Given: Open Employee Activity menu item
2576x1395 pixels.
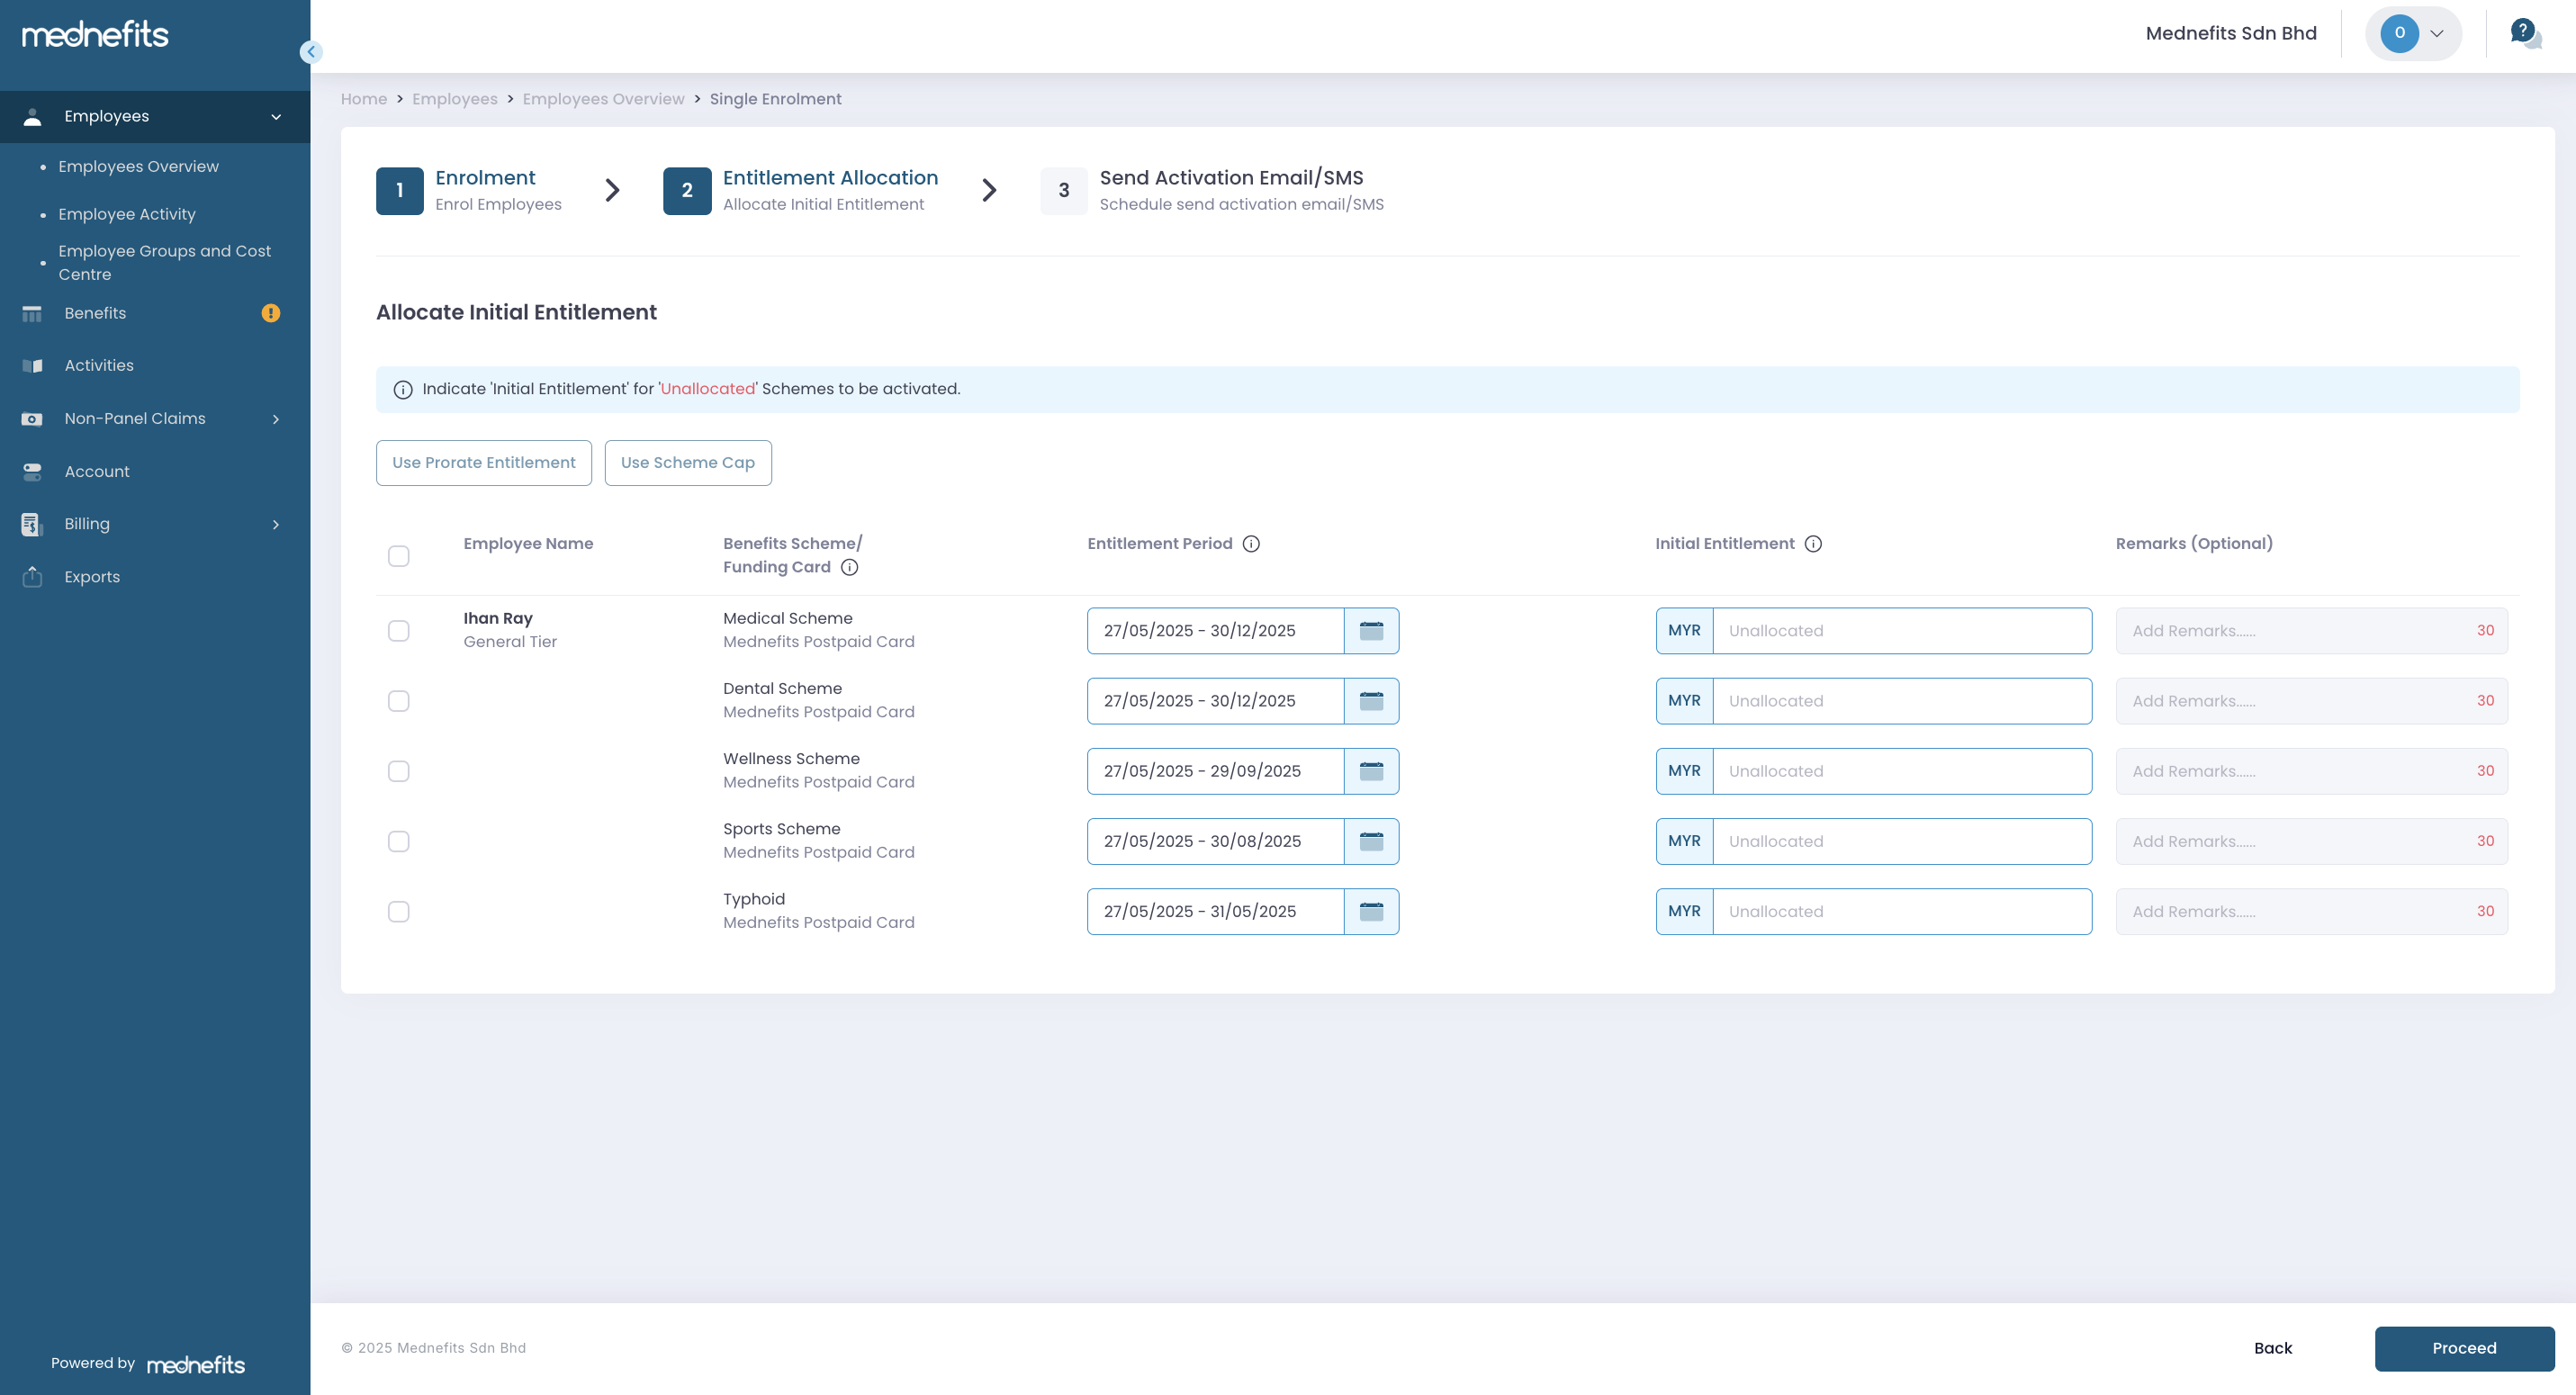Looking at the screenshot, I should click(x=127, y=214).
